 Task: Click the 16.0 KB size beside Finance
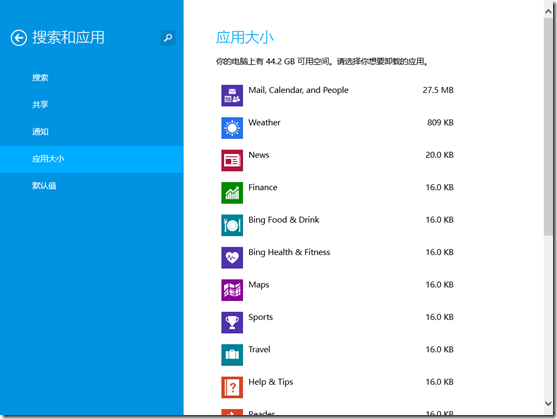(x=440, y=187)
